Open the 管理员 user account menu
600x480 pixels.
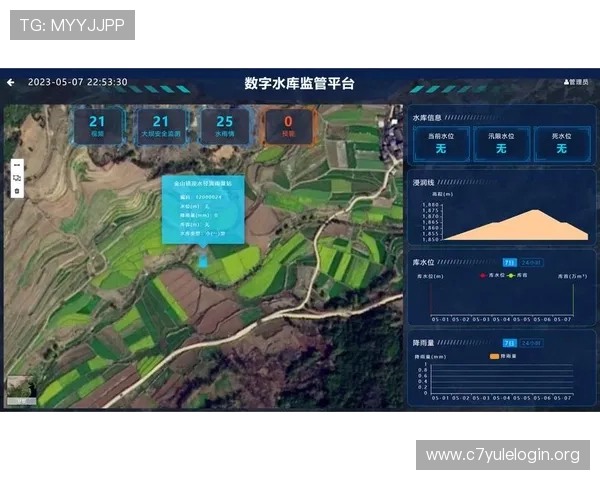click(x=576, y=82)
